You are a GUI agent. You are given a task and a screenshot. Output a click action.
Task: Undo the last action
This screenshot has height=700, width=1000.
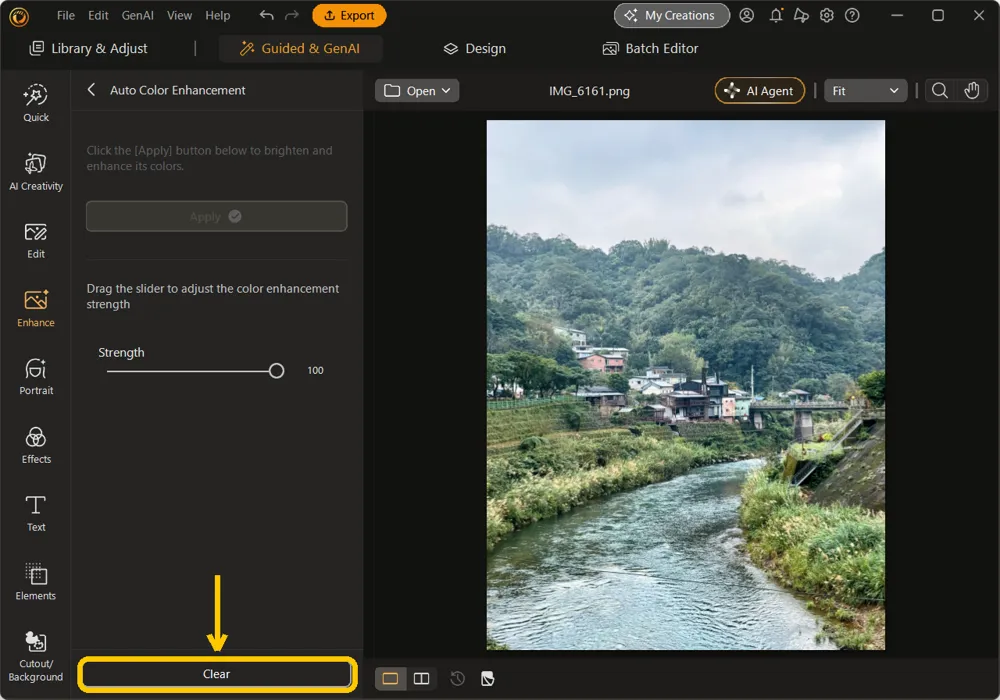(267, 15)
